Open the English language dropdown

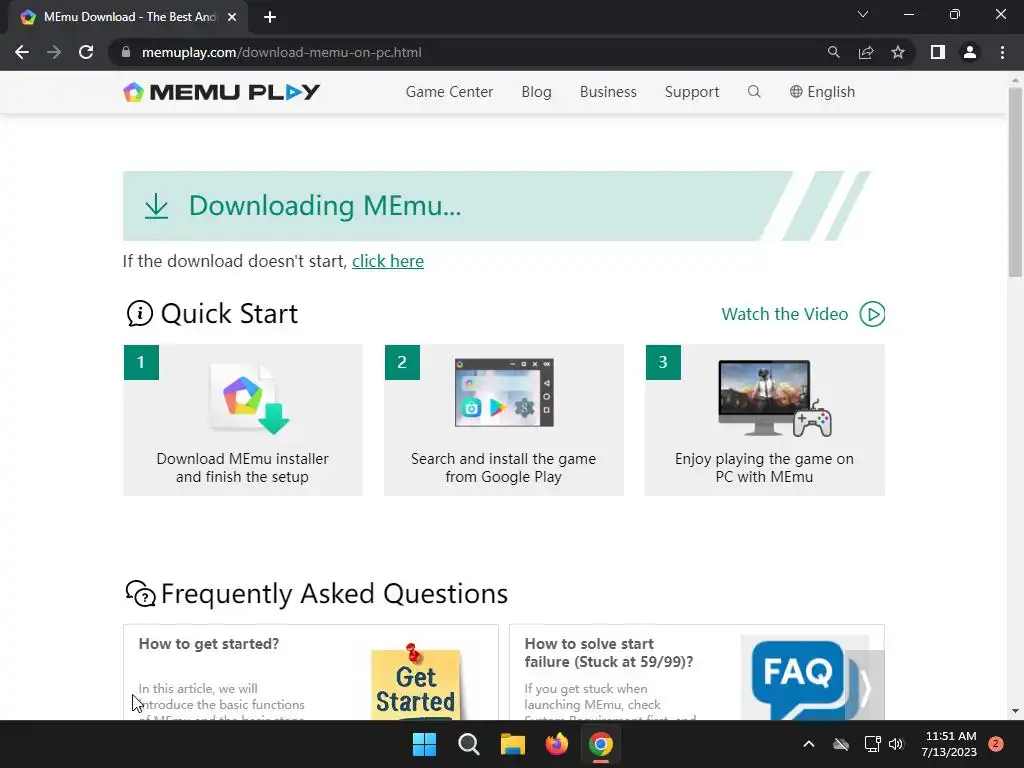tap(822, 92)
